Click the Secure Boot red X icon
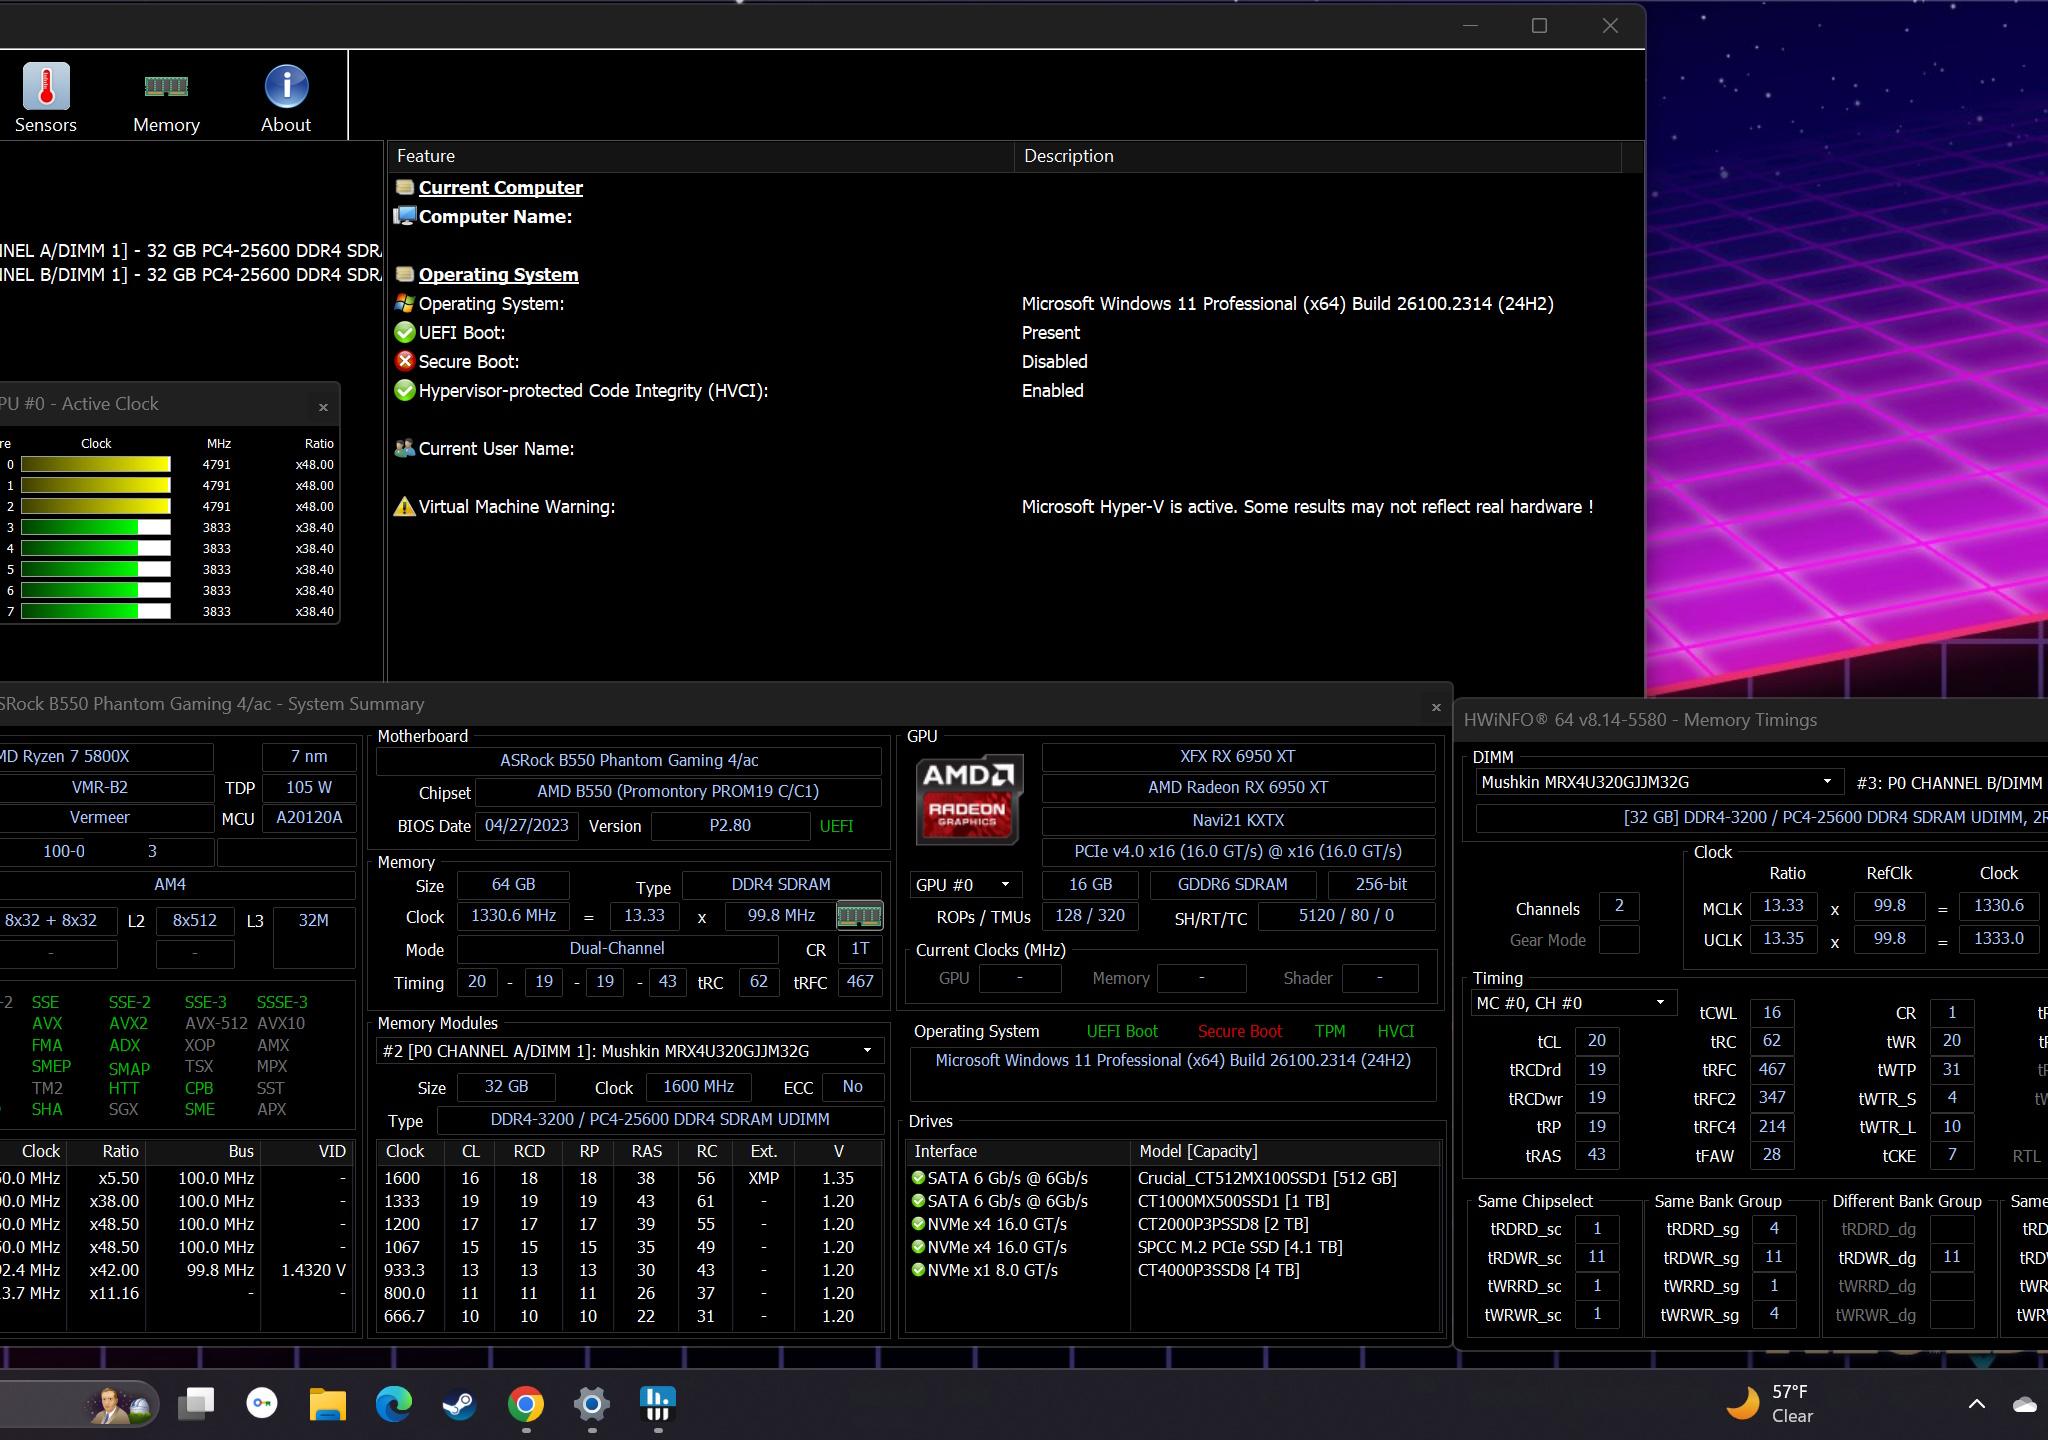 404,361
